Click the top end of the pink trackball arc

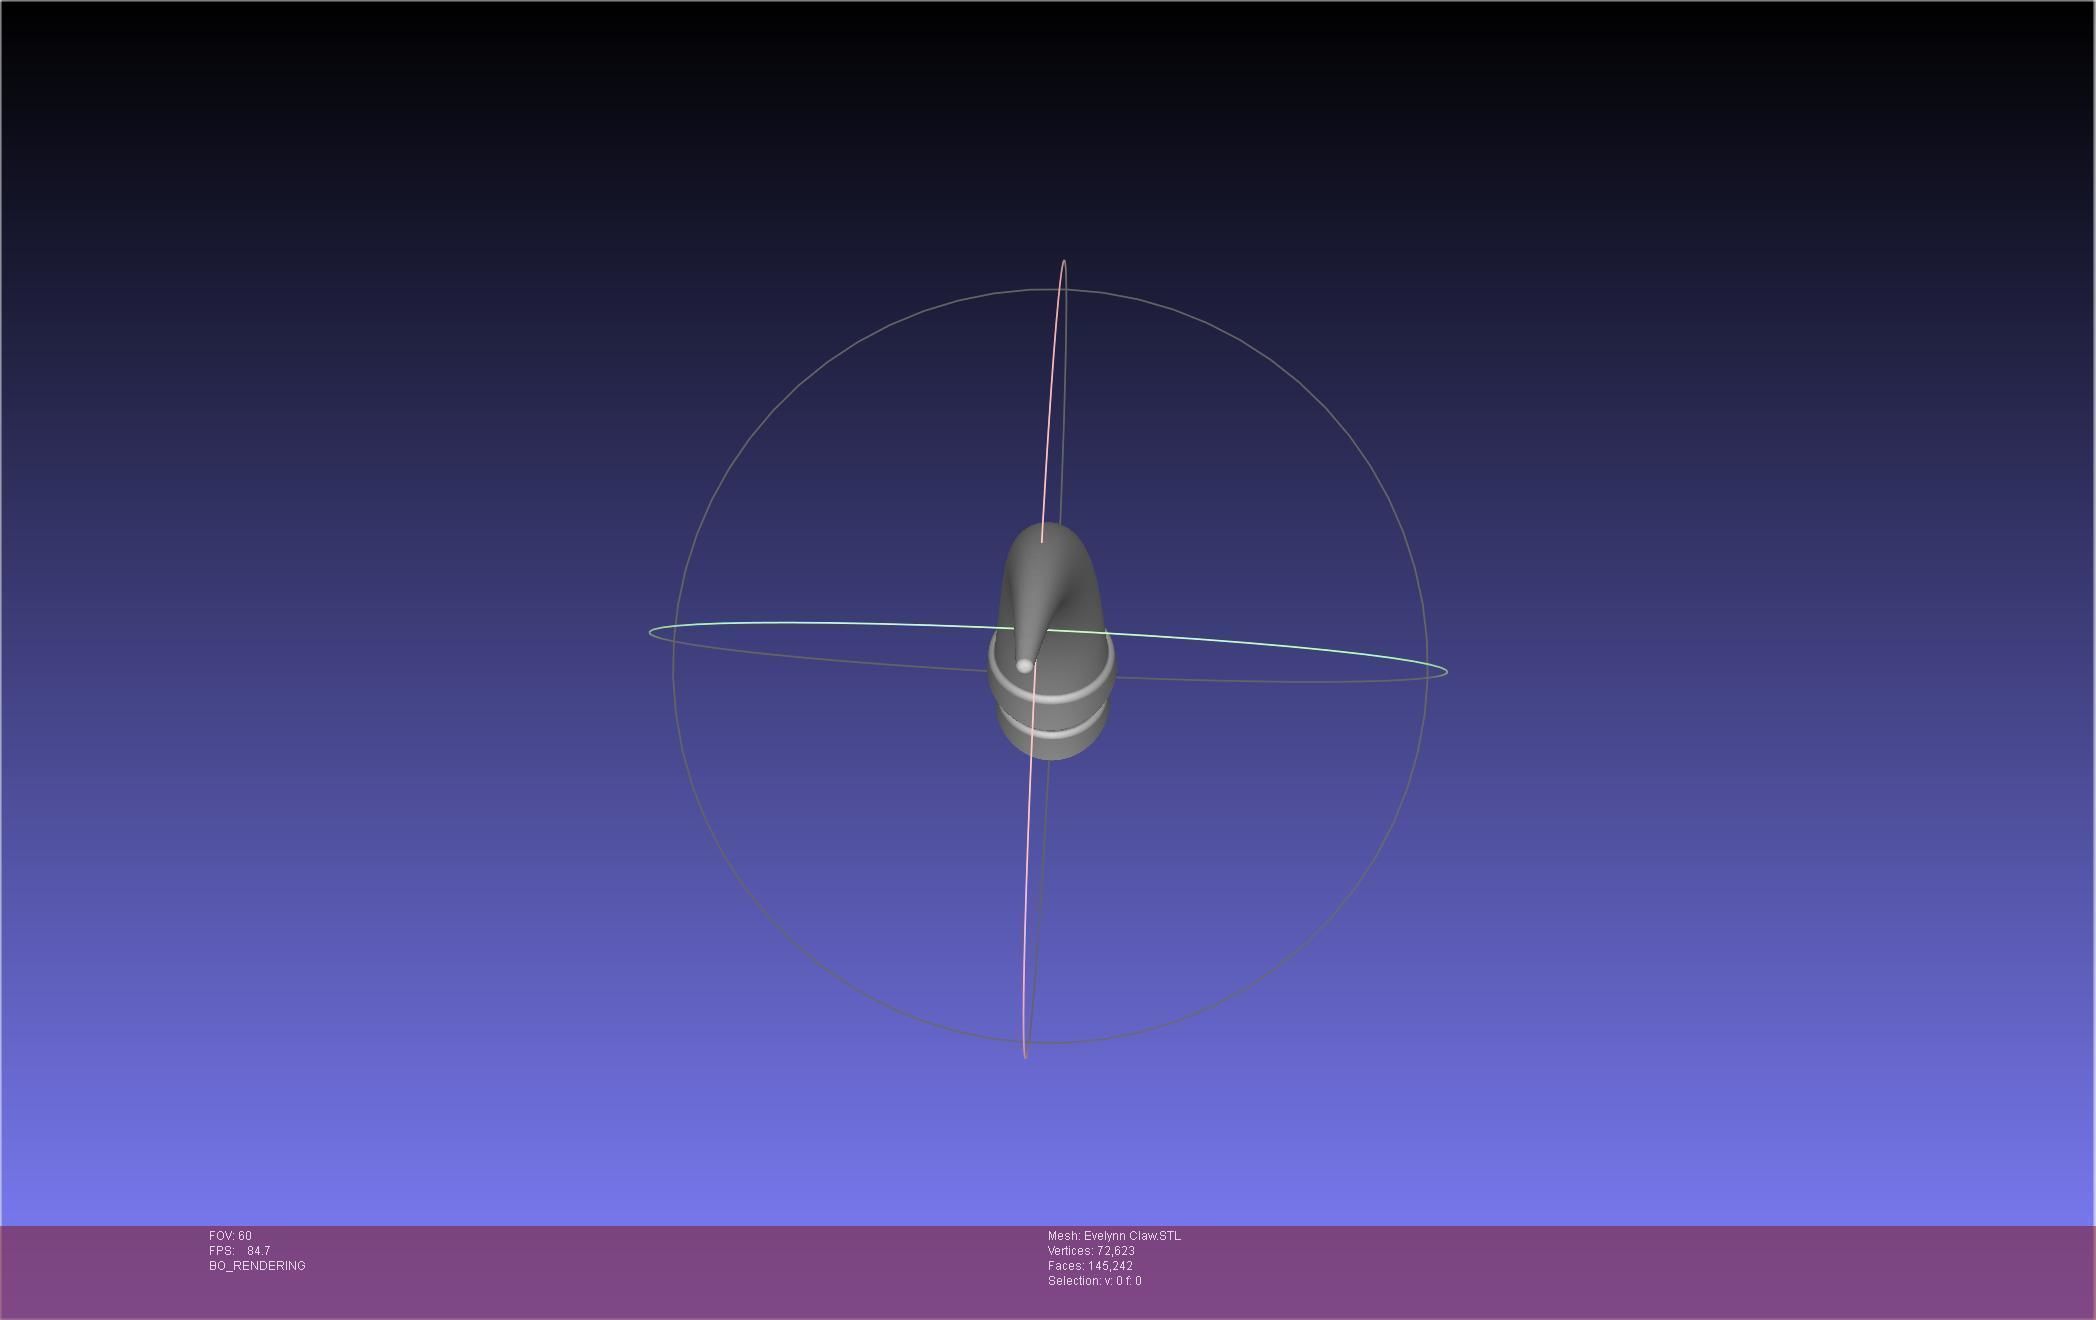pos(1063,262)
